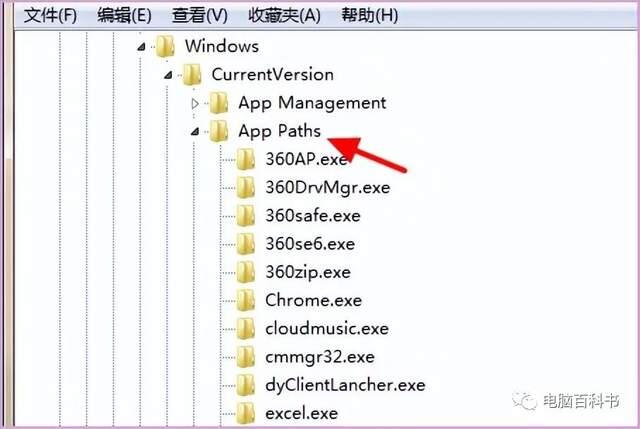Collapse the App Paths key arrow

195,131
